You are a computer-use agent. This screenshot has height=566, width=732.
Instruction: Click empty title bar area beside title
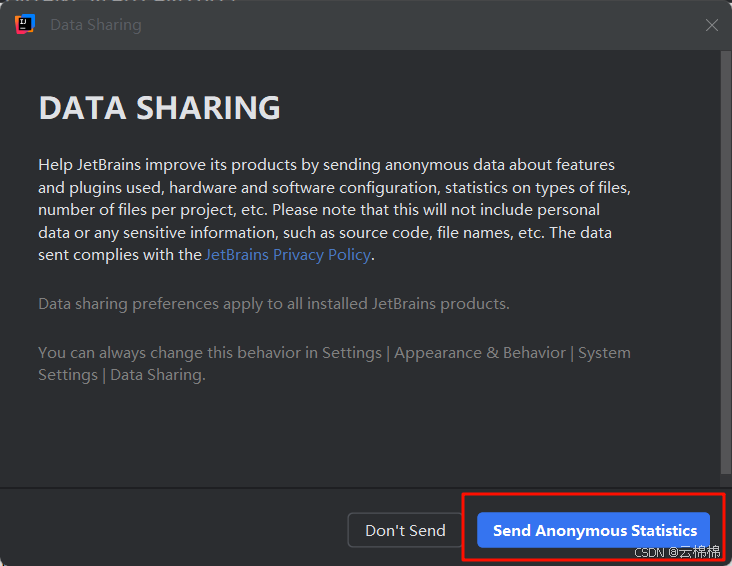click(400, 25)
